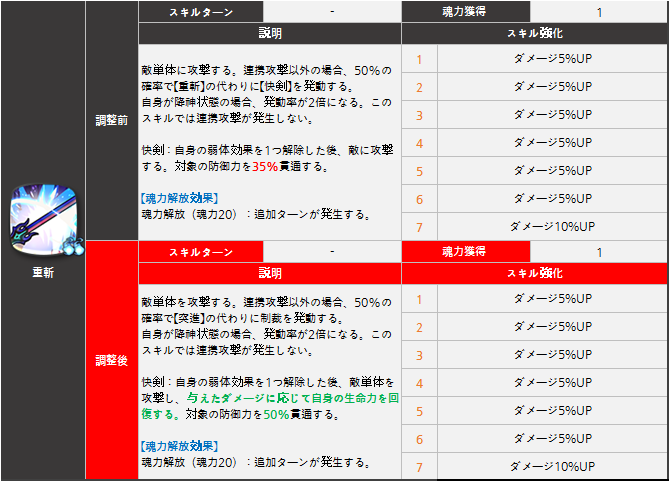Select ダメージ10%UP in the 調整前 section
This screenshot has width=669, height=481.
(552, 226)
